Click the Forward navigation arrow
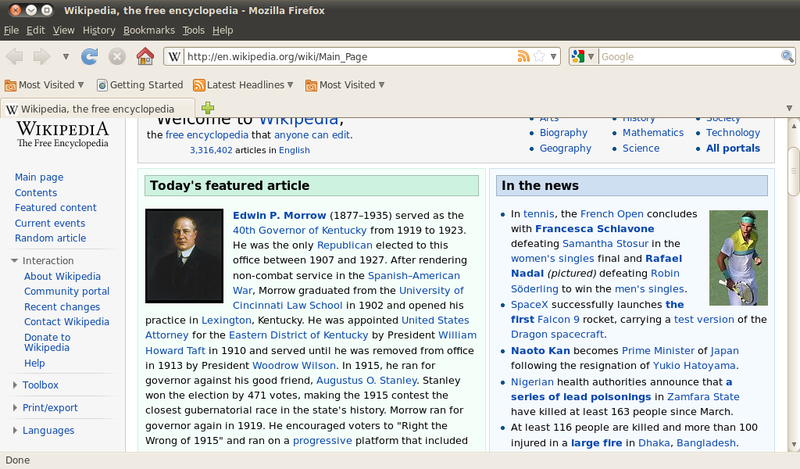The width and height of the screenshot is (800, 469). pyautogui.click(x=42, y=56)
